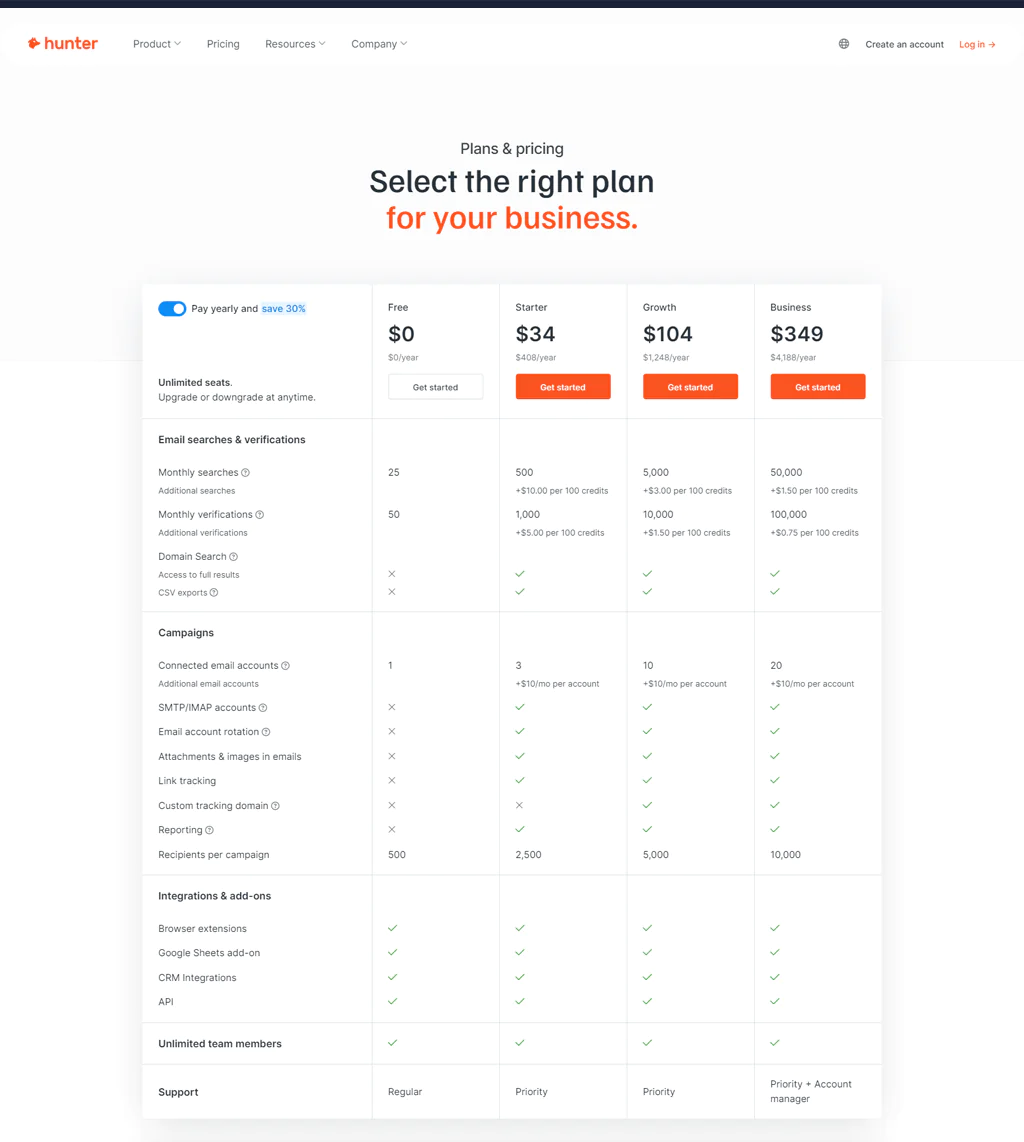
Task: Click the Hunter logo icon
Action: (x=34, y=43)
